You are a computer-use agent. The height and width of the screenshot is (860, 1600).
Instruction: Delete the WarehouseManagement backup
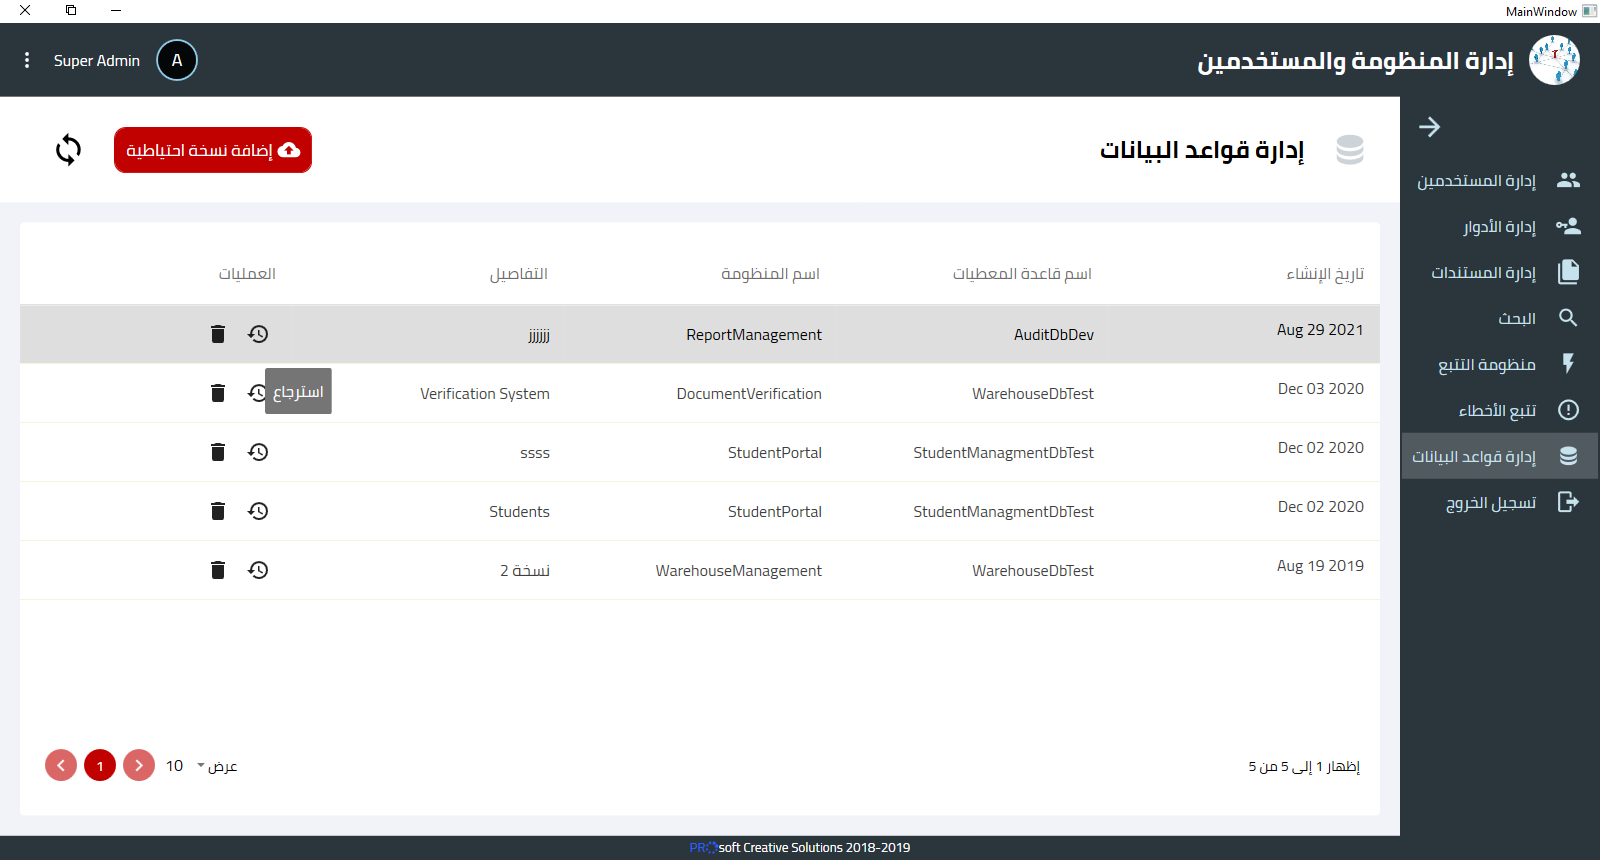(x=218, y=570)
